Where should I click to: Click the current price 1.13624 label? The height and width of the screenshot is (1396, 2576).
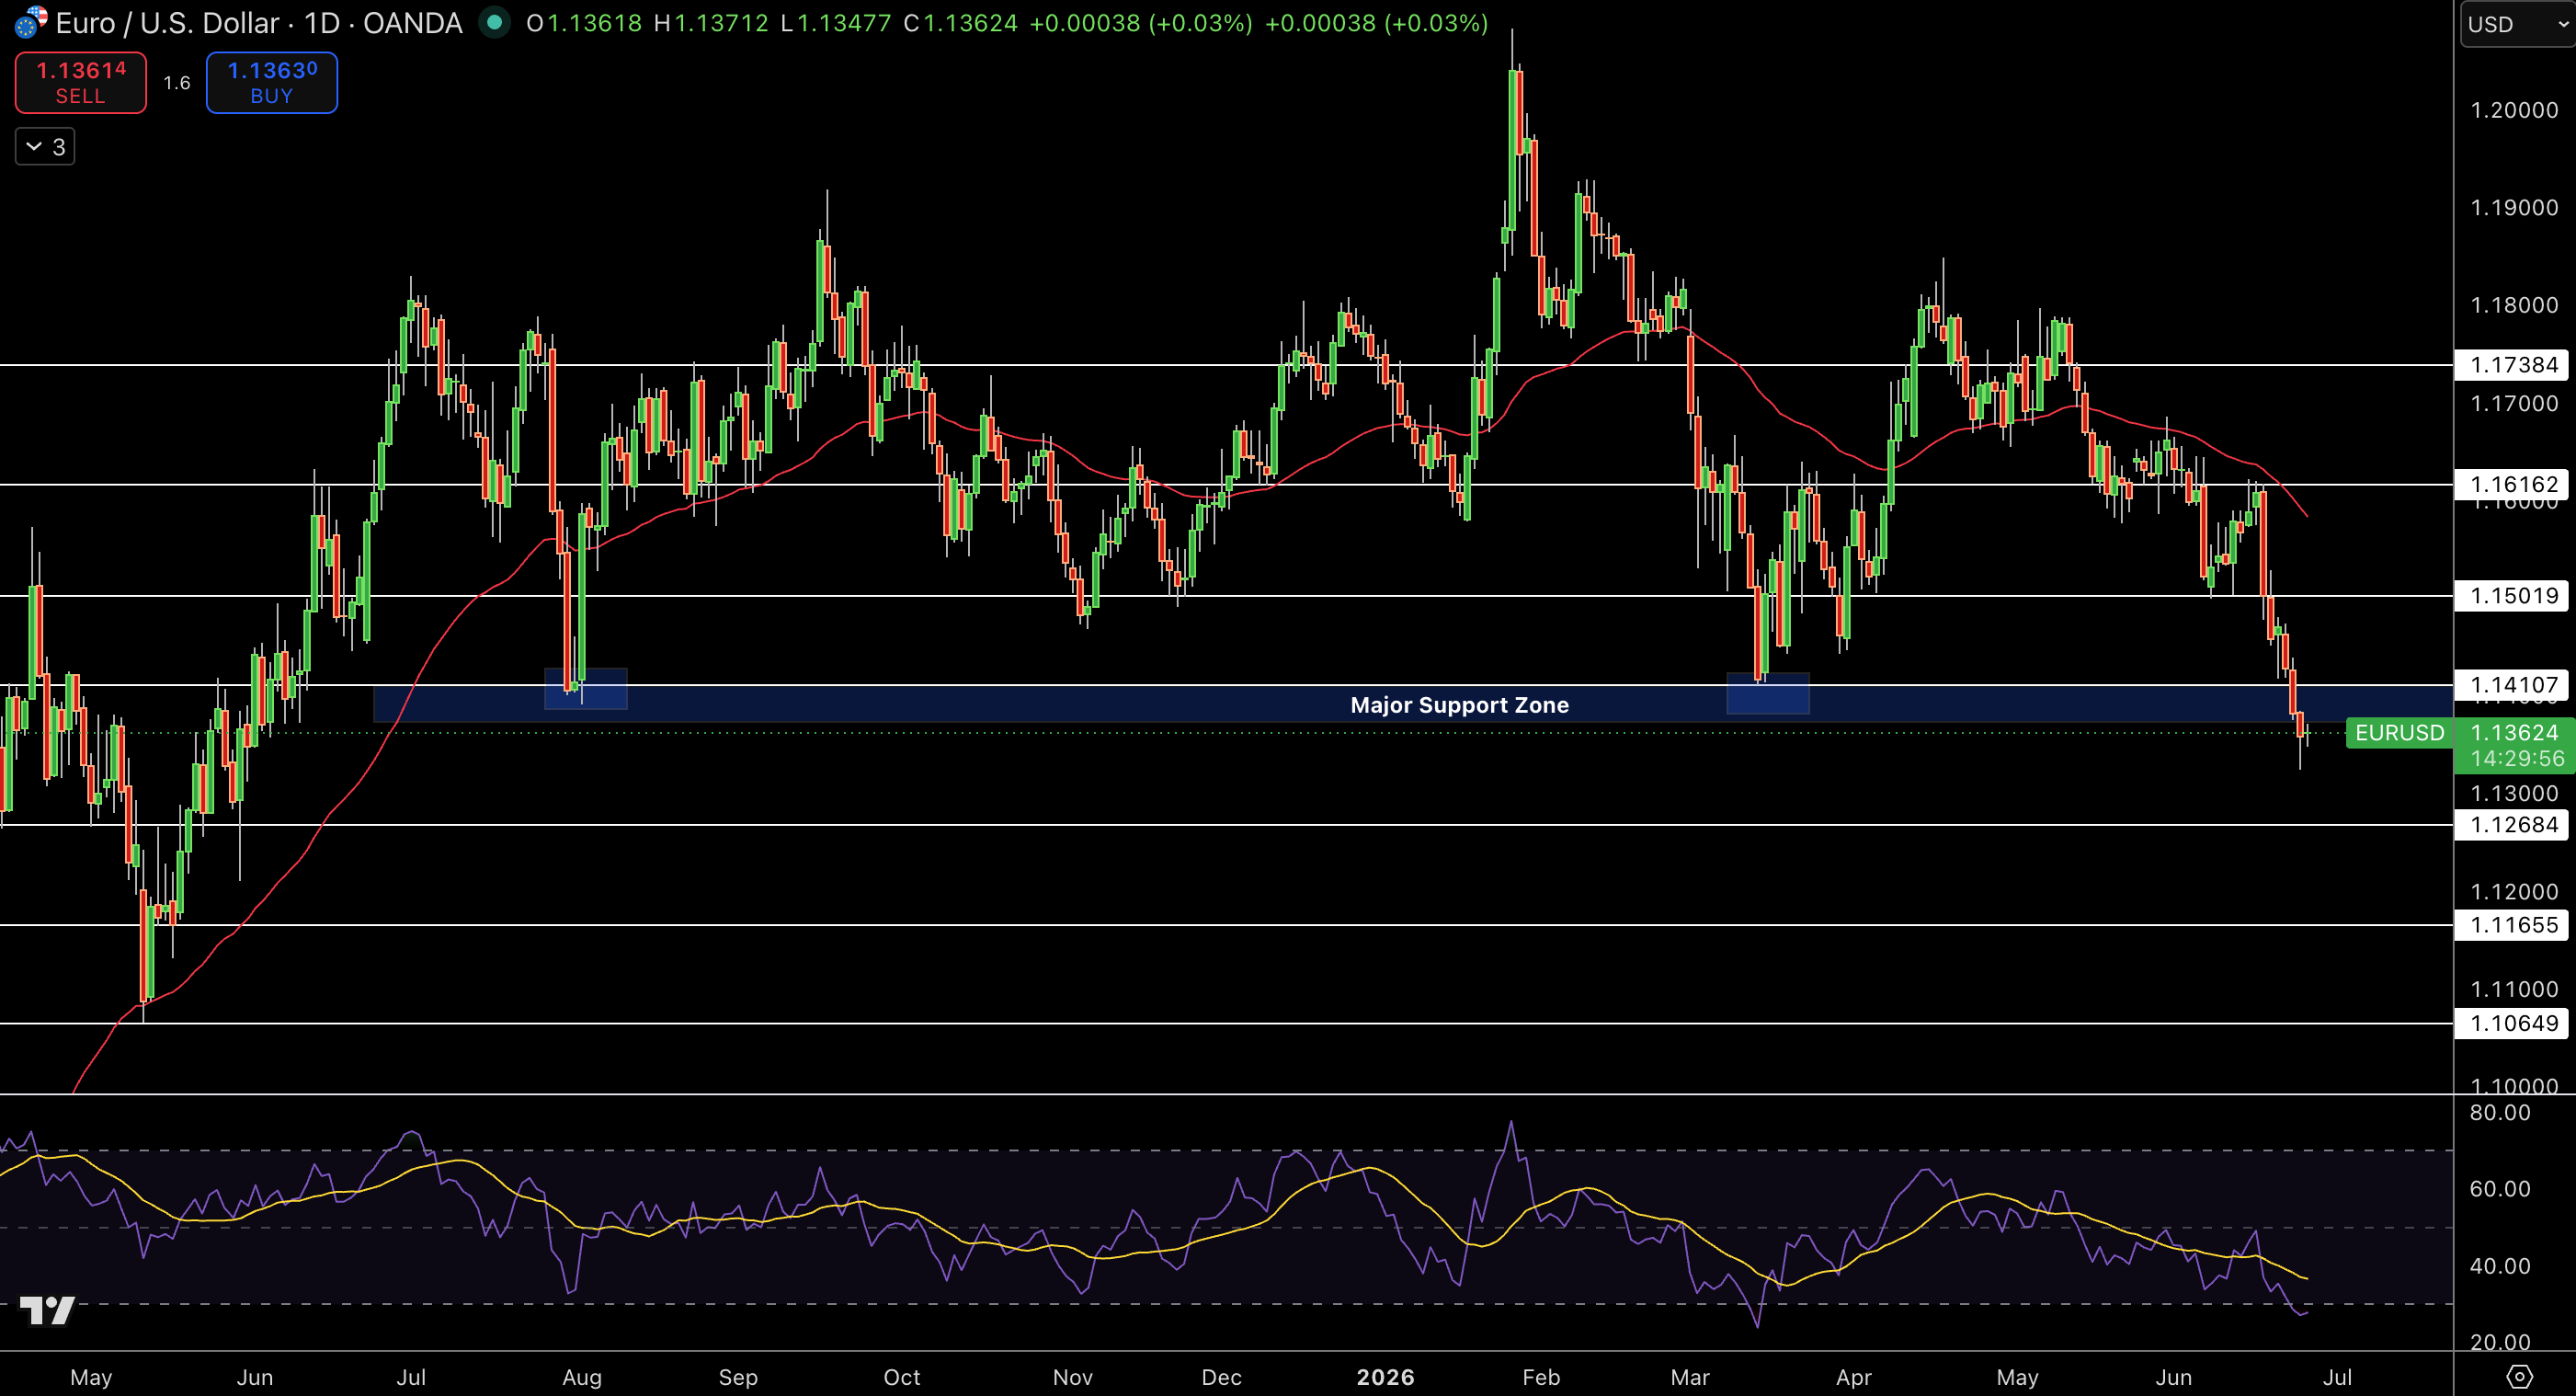click(x=2514, y=733)
